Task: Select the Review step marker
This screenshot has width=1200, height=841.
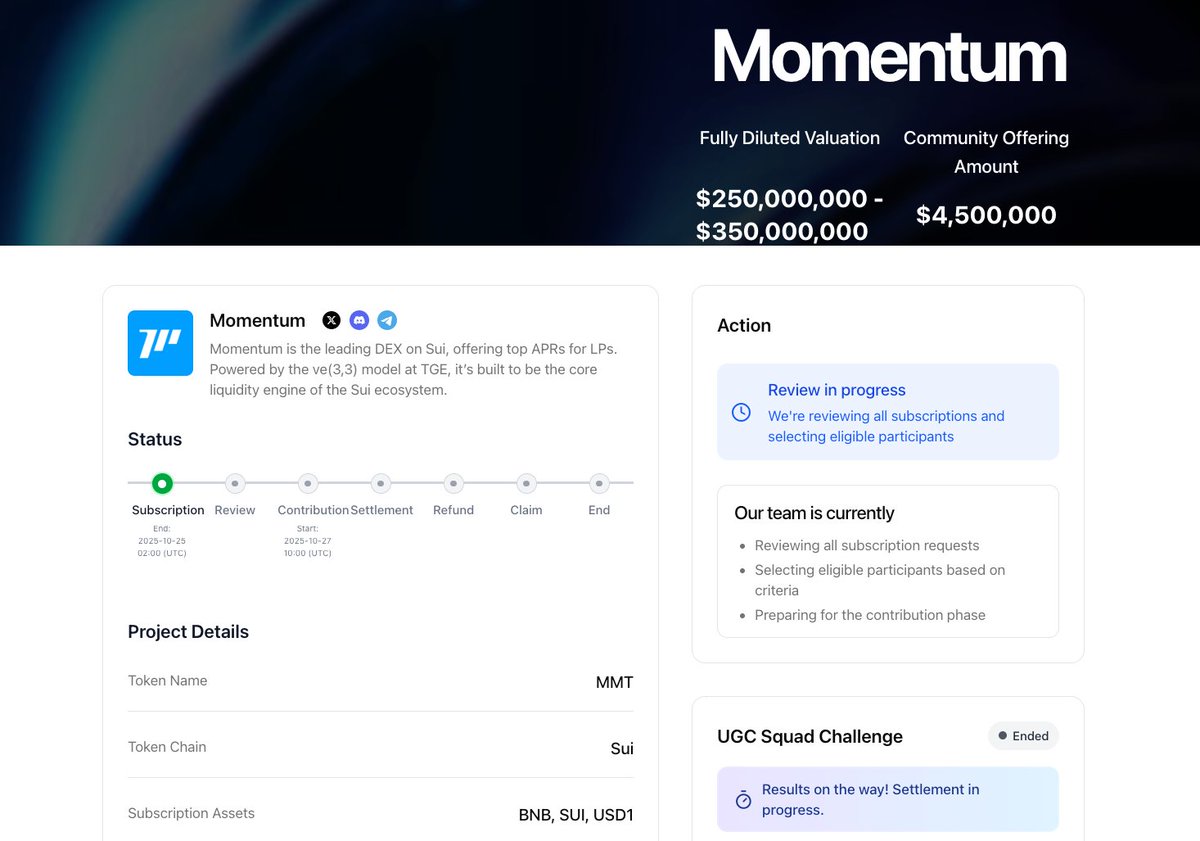Action: (x=235, y=484)
